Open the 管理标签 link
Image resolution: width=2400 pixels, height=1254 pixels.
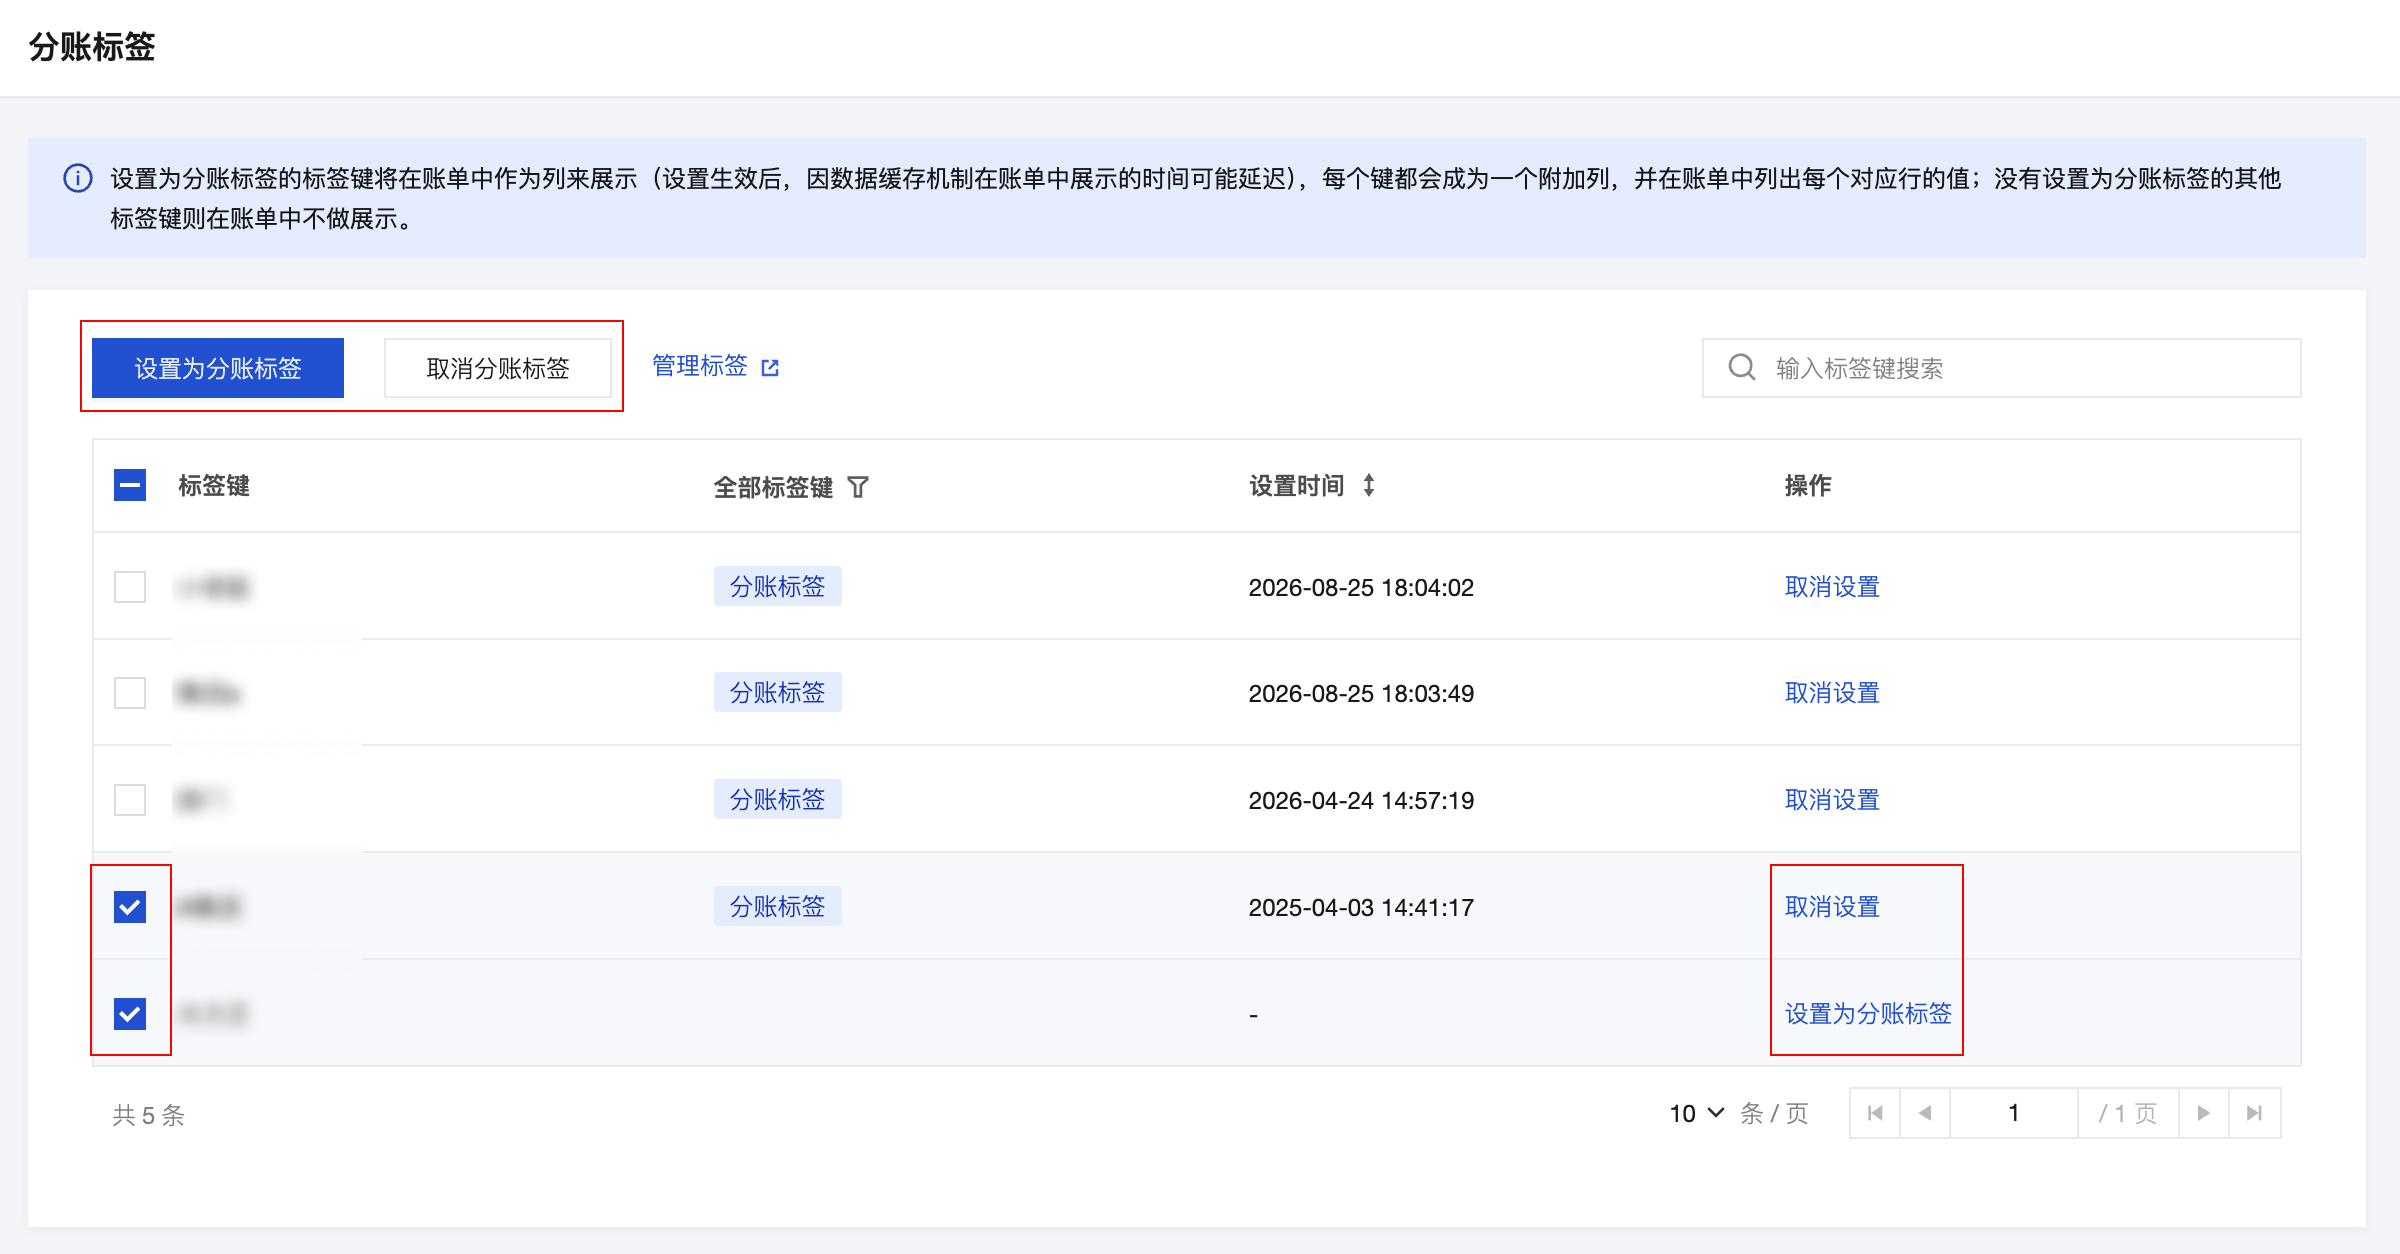700,366
